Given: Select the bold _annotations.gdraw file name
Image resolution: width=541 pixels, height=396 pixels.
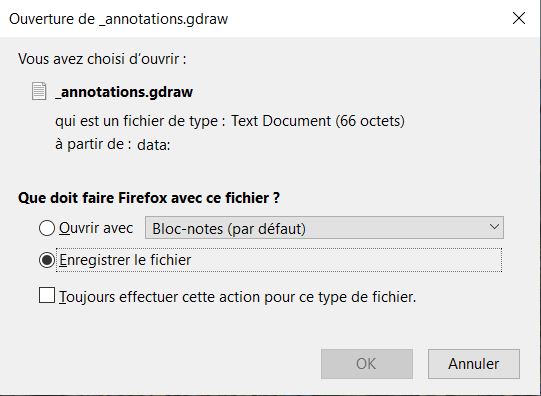Looking at the screenshot, I should 124,92.
